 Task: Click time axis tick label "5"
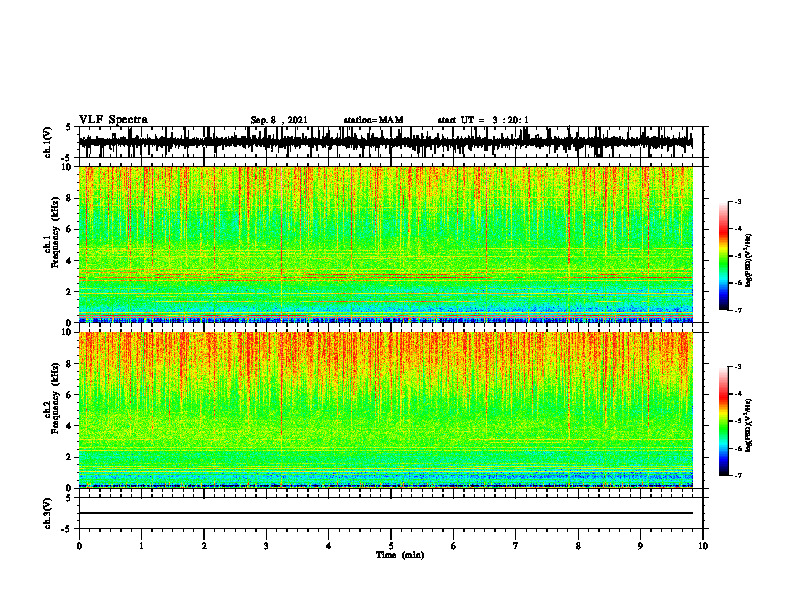click(391, 546)
